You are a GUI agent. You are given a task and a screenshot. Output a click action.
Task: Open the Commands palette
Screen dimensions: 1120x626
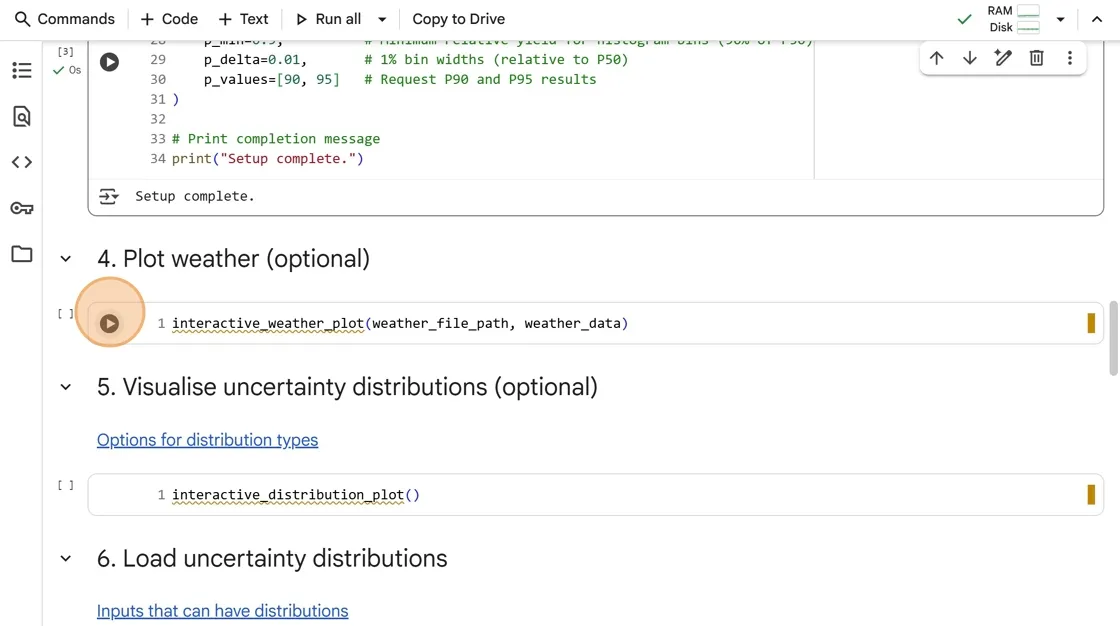pos(65,19)
